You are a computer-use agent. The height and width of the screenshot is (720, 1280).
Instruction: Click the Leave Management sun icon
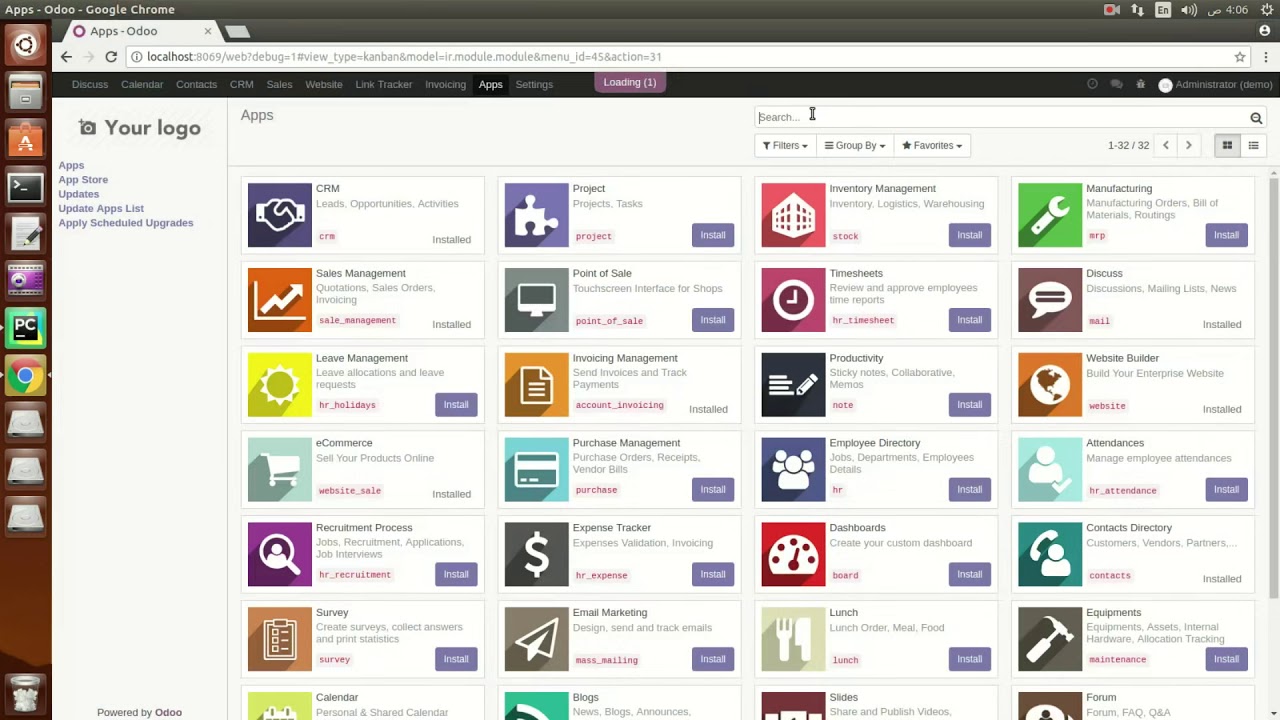click(x=279, y=385)
